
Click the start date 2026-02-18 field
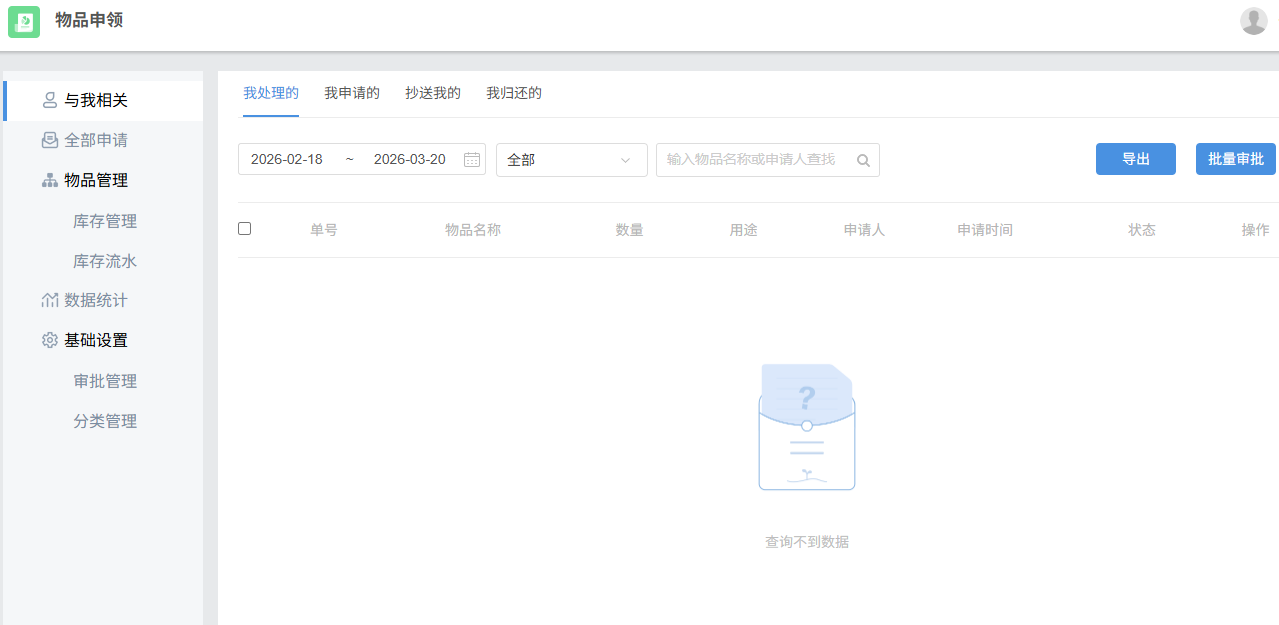pos(287,160)
